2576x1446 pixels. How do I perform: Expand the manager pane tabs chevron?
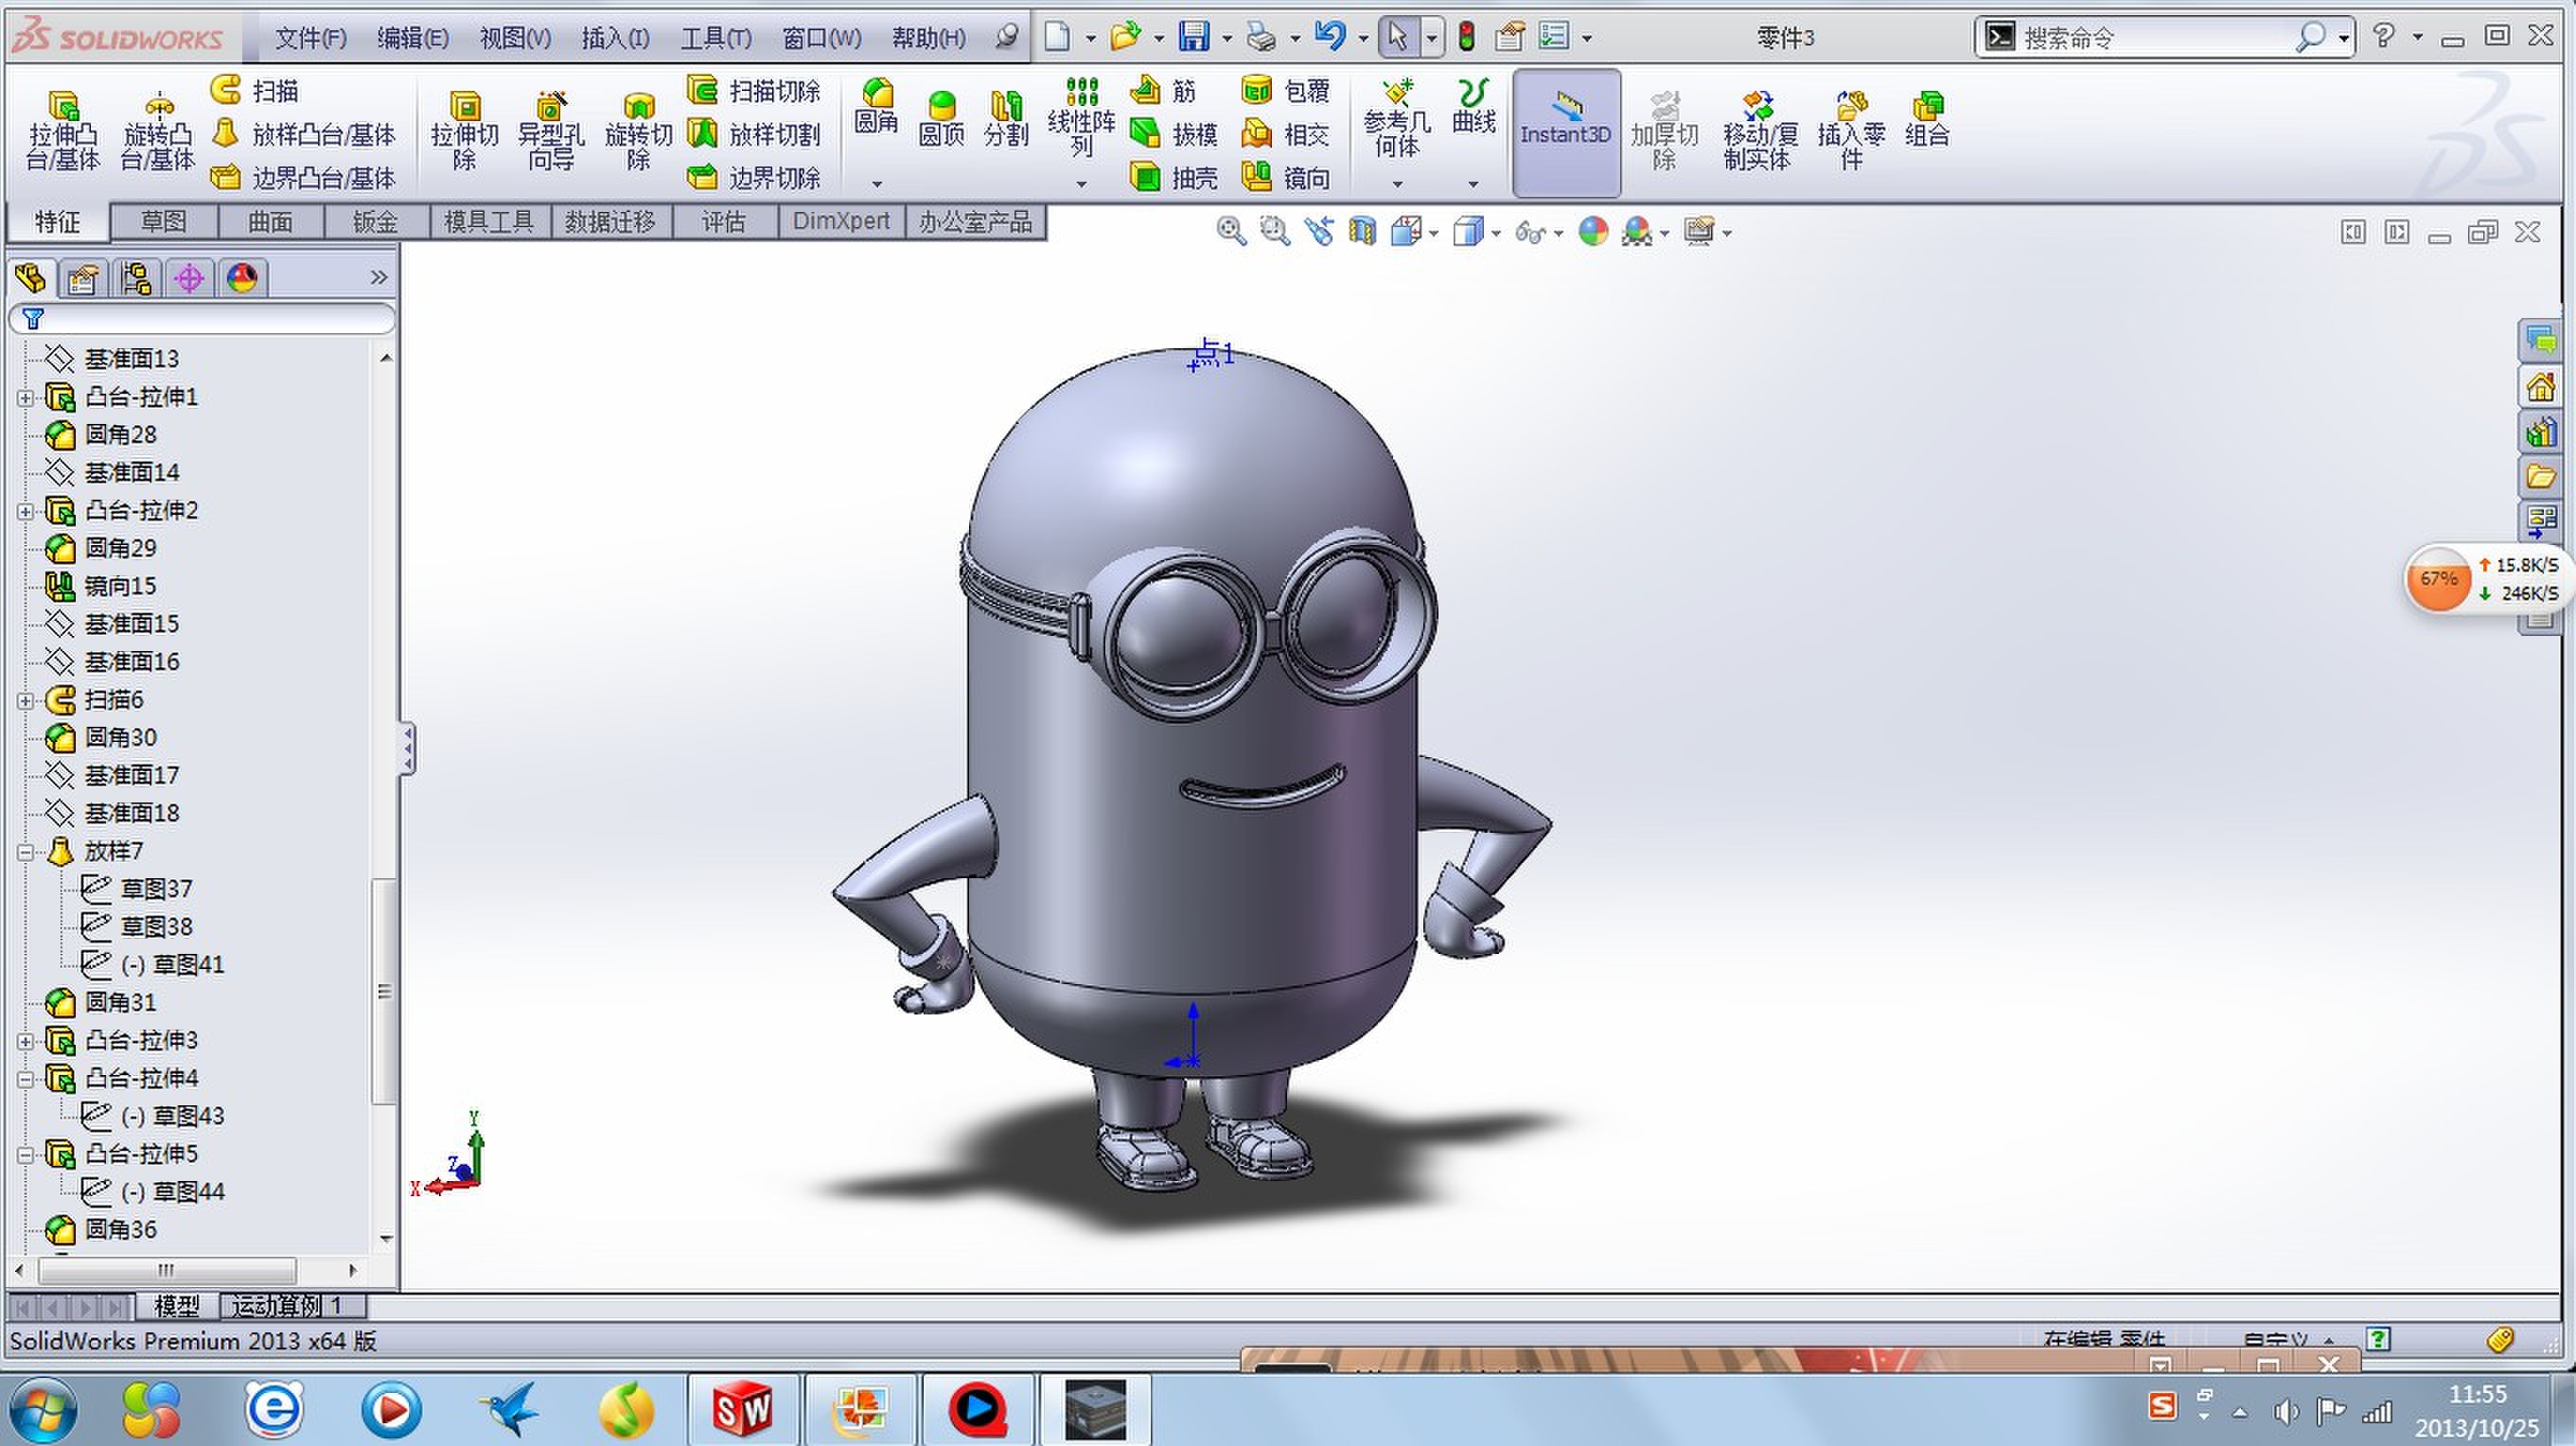tap(378, 277)
